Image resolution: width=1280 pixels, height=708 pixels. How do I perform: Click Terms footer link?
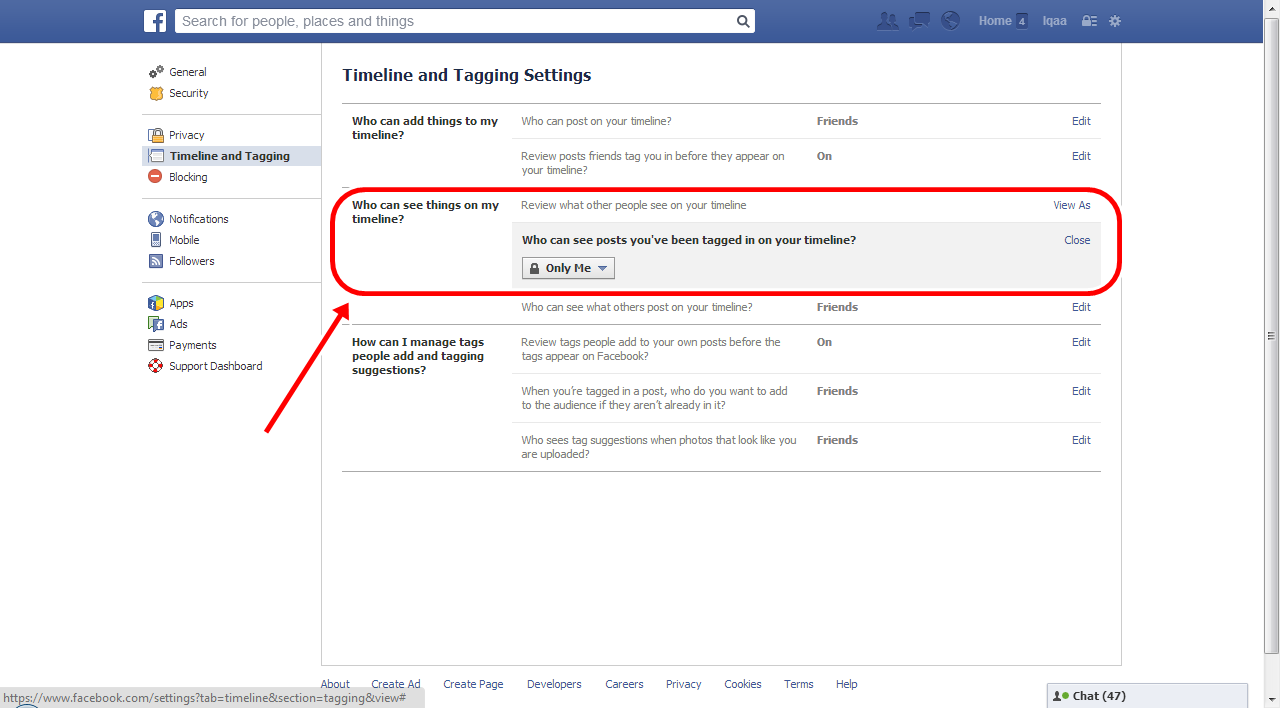pos(798,684)
